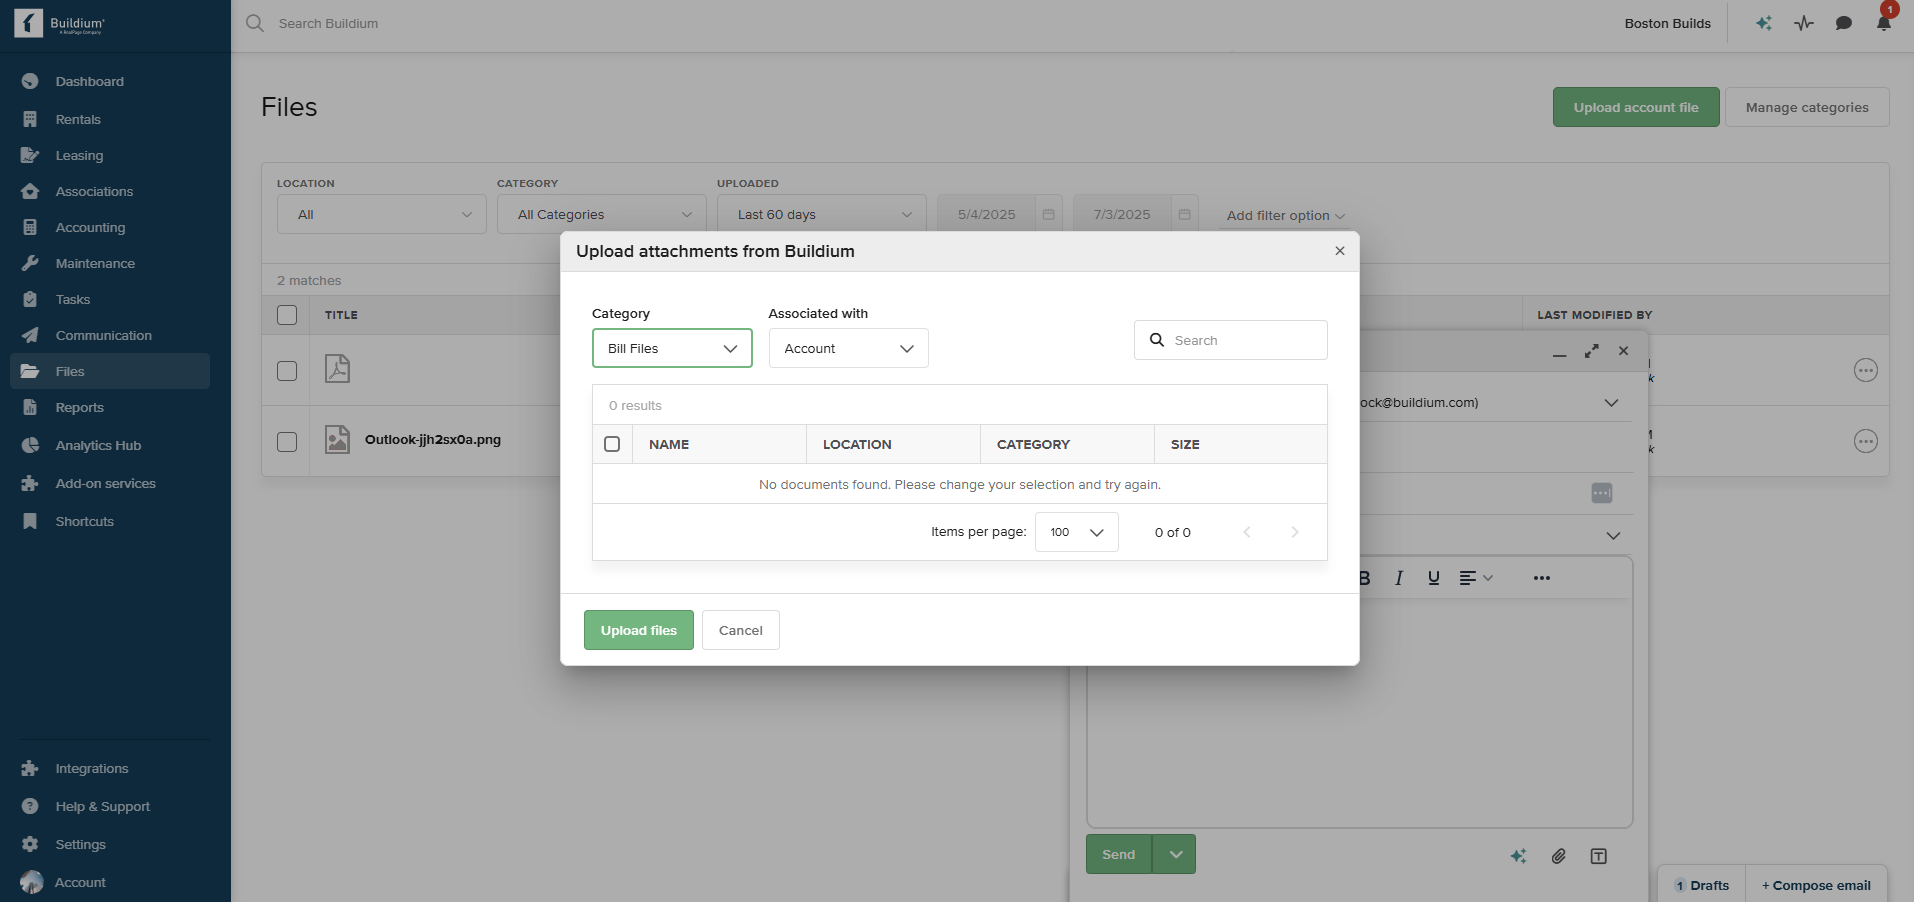Check the Outlook-jjh2sx0a.png row checkbox

click(287, 441)
